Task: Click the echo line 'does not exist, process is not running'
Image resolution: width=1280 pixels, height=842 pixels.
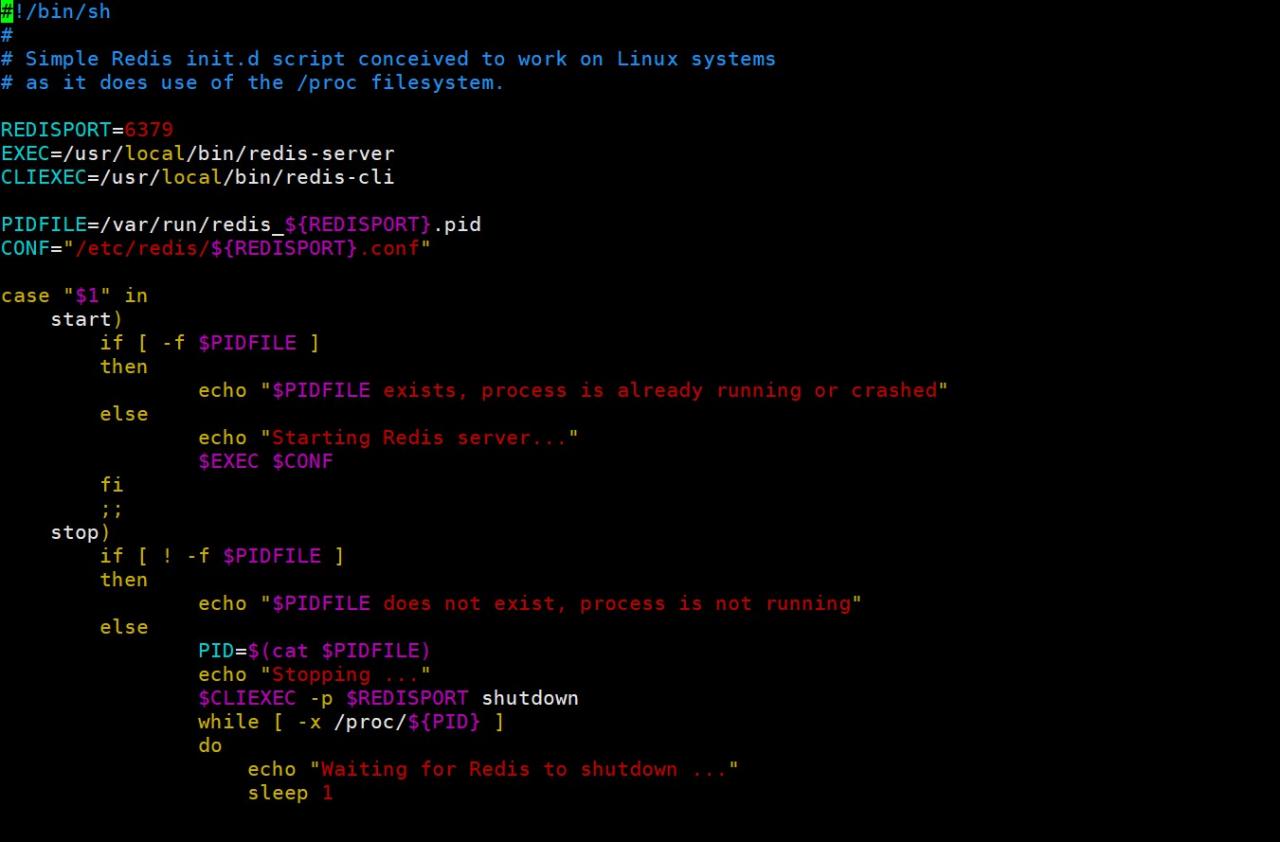Action: 530,604
